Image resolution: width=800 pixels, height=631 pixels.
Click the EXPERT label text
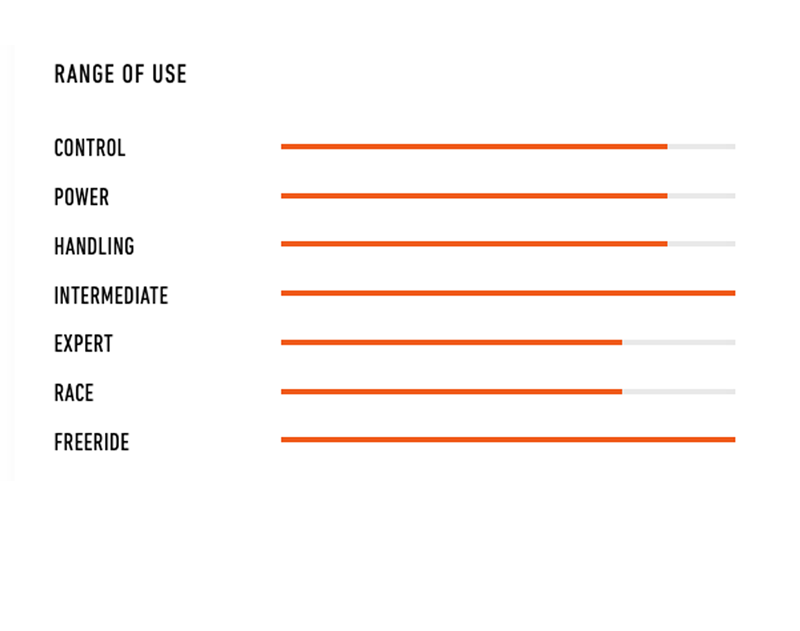(x=84, y=344)
